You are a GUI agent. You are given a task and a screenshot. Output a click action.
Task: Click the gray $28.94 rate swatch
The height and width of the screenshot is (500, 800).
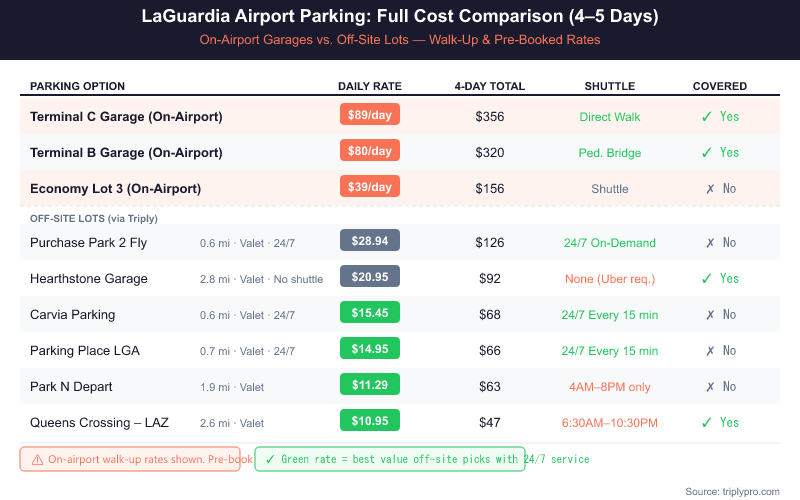tap(370, 241)
